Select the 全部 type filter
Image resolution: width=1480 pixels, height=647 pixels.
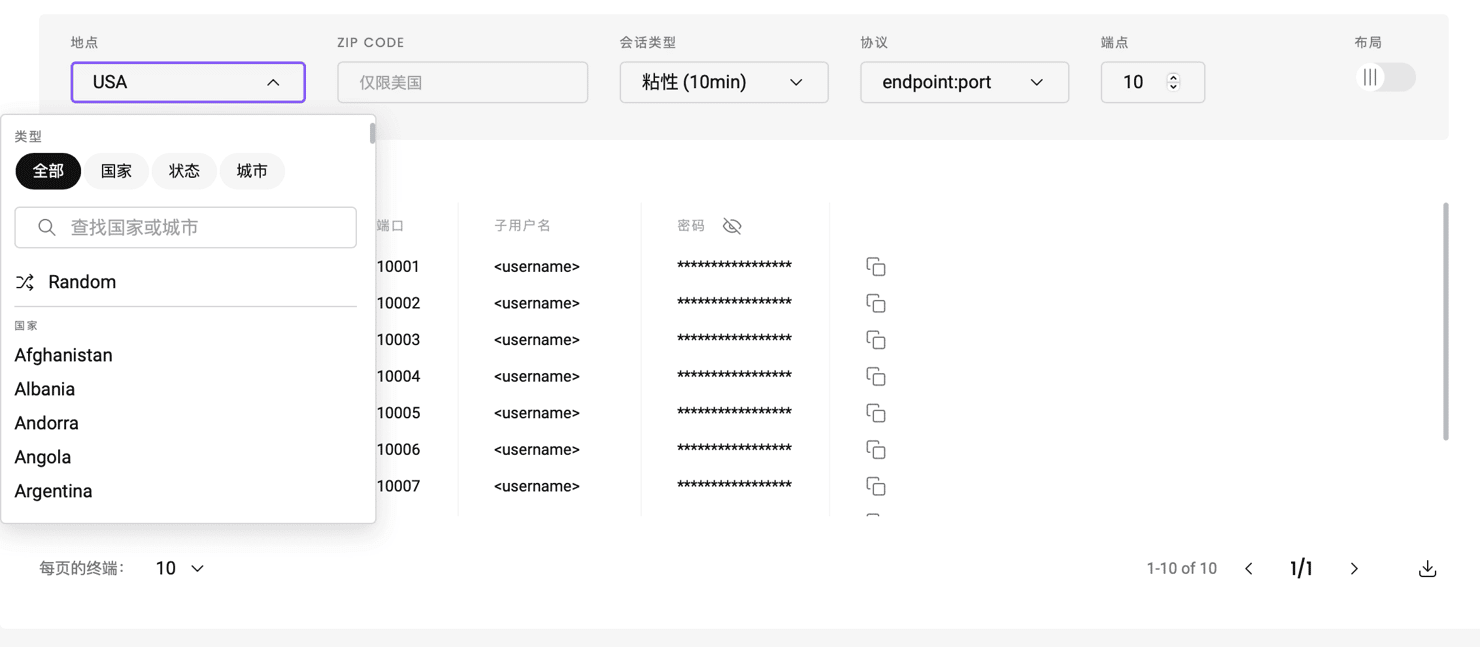(48, 171)
